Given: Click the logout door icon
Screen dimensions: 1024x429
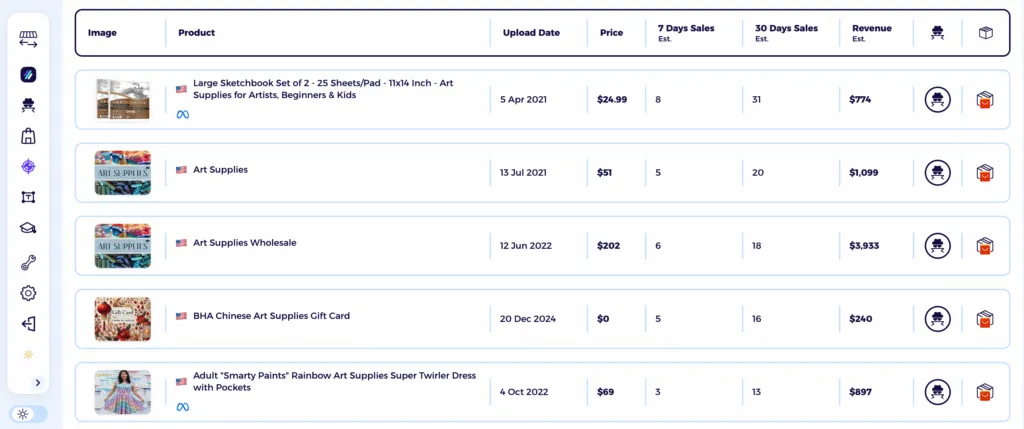Looking at the screenshot, I should click(x=28, y=324).
